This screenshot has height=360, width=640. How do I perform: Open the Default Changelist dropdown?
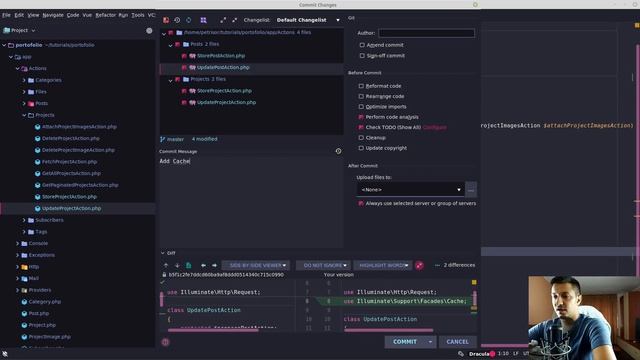[x=308, y=20]
